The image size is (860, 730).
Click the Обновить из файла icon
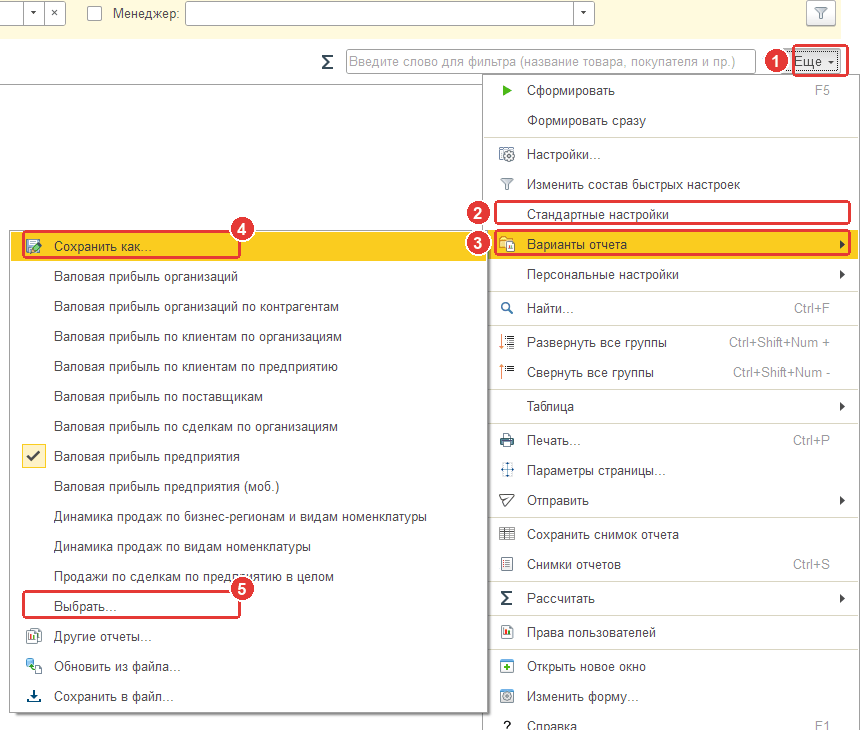click(x=34, y=666)
